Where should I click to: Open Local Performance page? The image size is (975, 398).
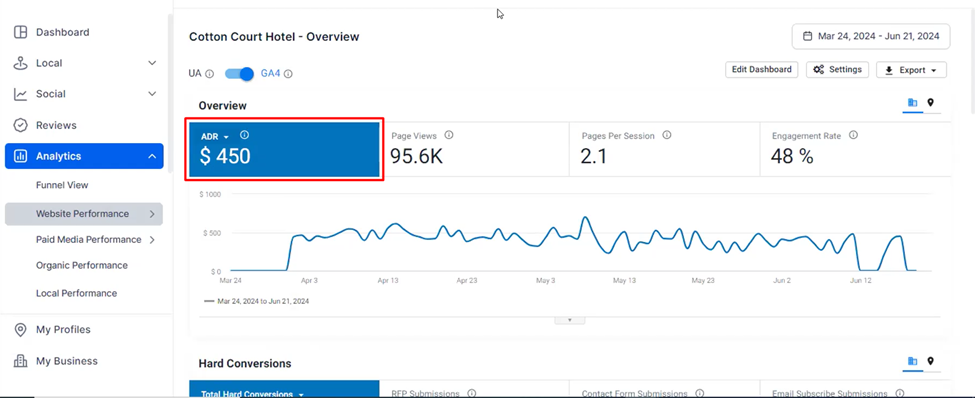(x=76, y=293)
